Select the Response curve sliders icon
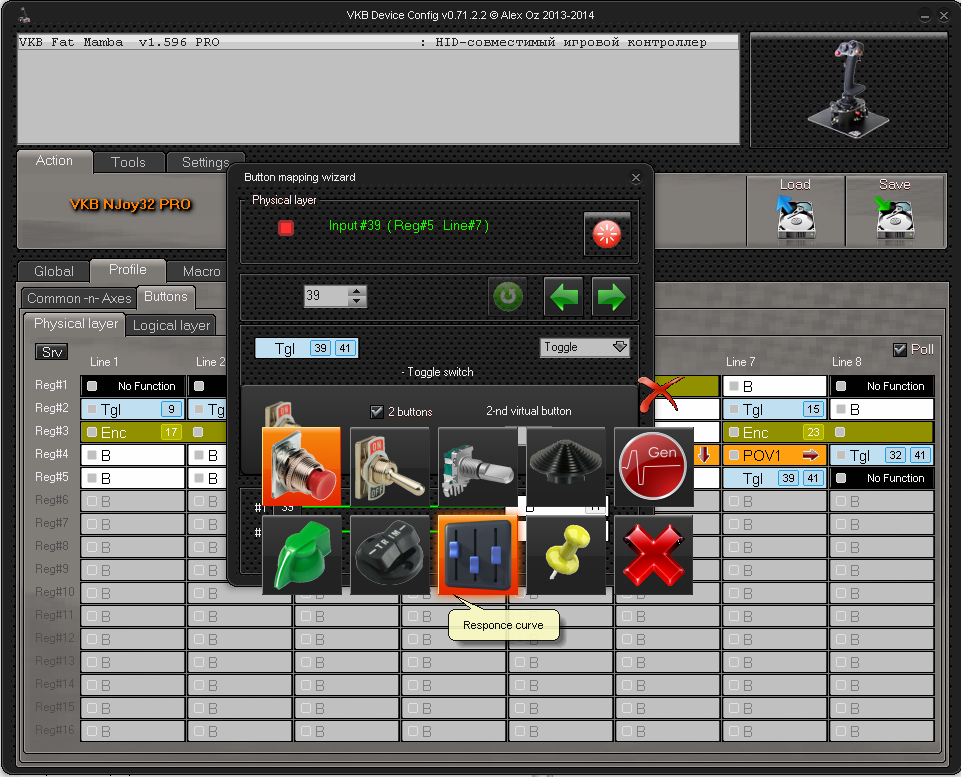The width and height of the screenshot is (961, 777). click(x=477, y=555)
